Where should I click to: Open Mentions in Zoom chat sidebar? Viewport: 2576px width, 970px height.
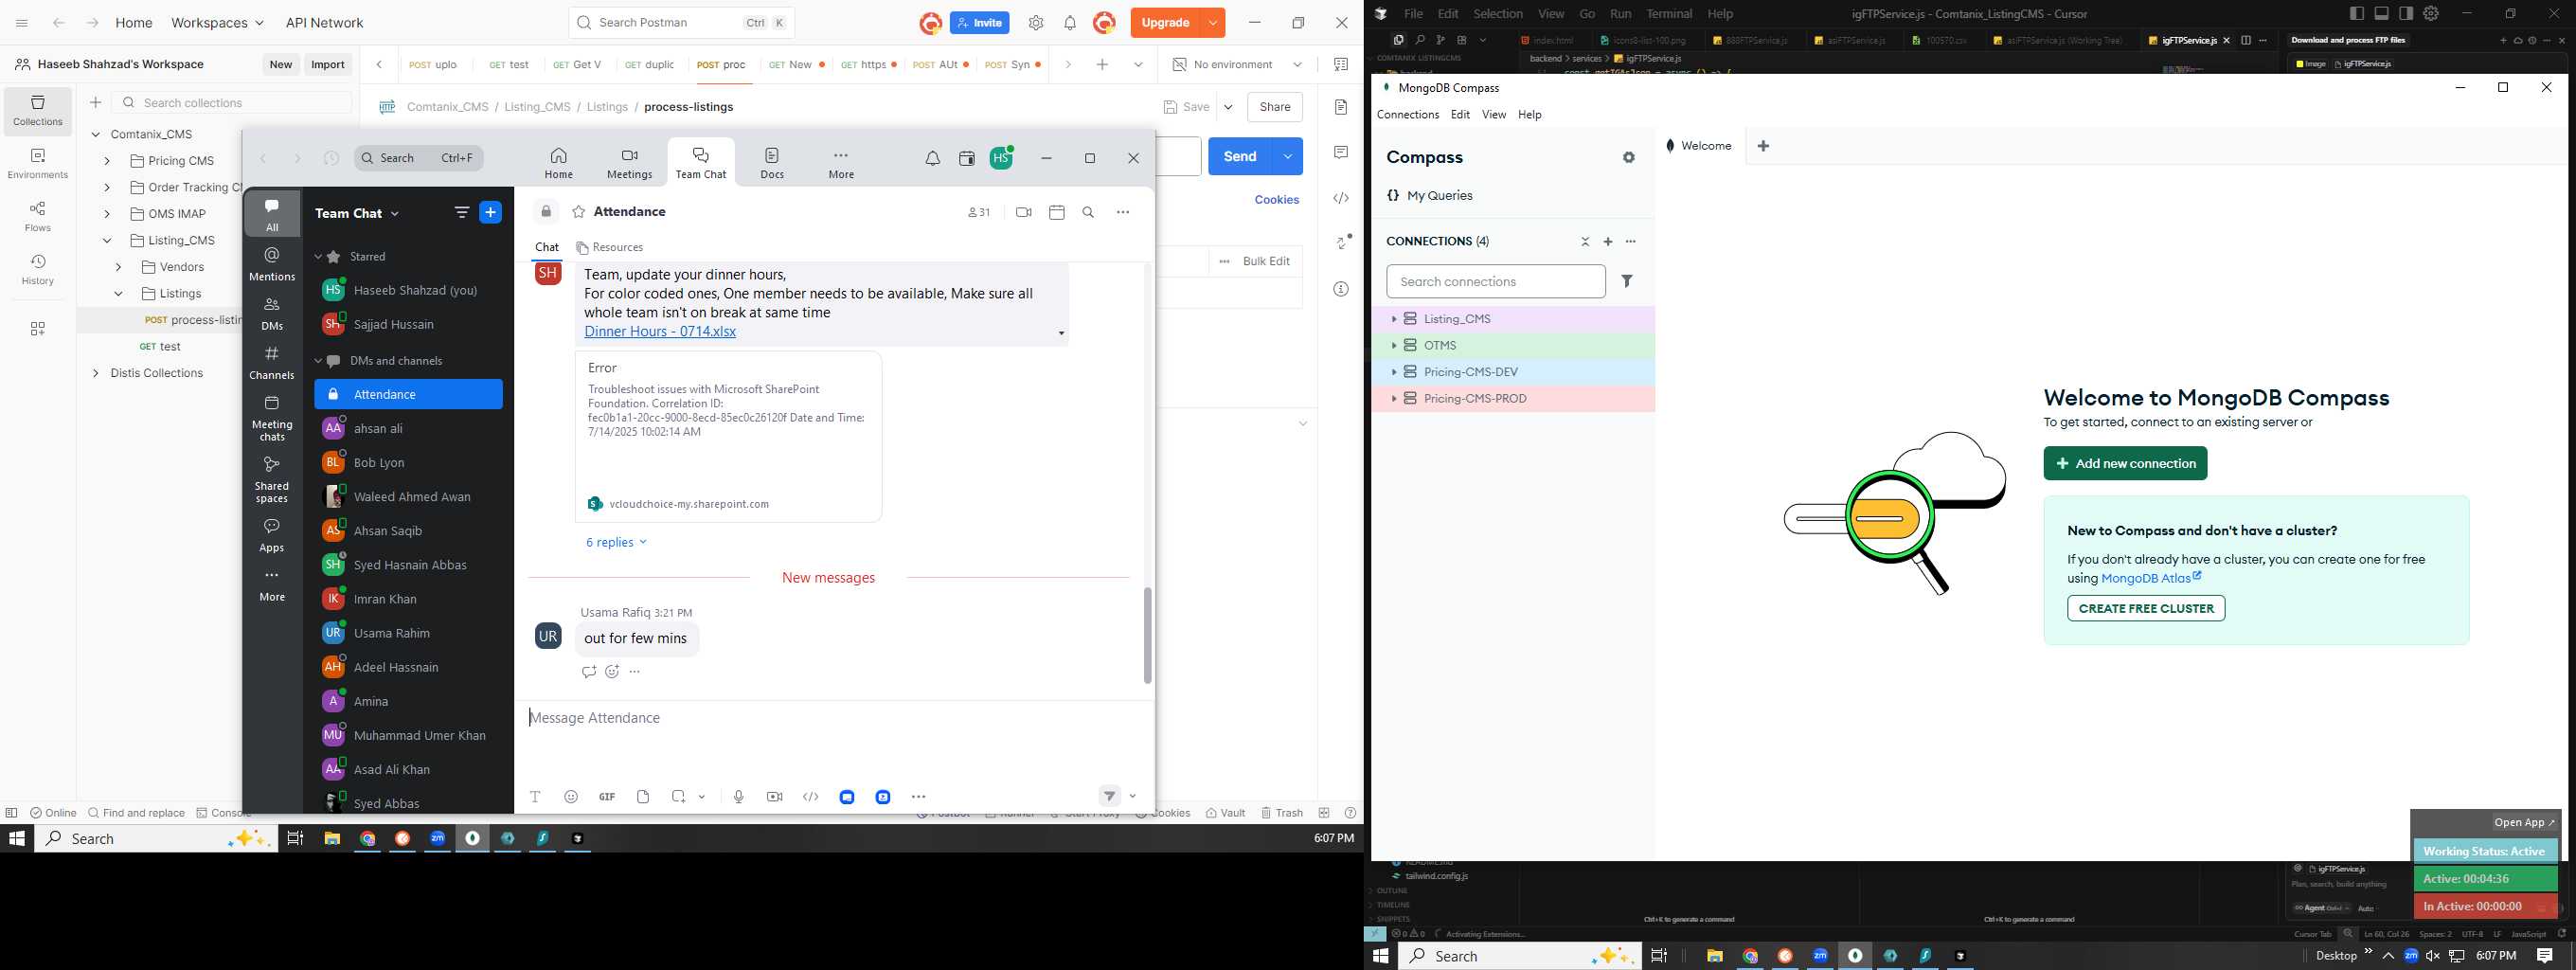(x=272, y=265)
